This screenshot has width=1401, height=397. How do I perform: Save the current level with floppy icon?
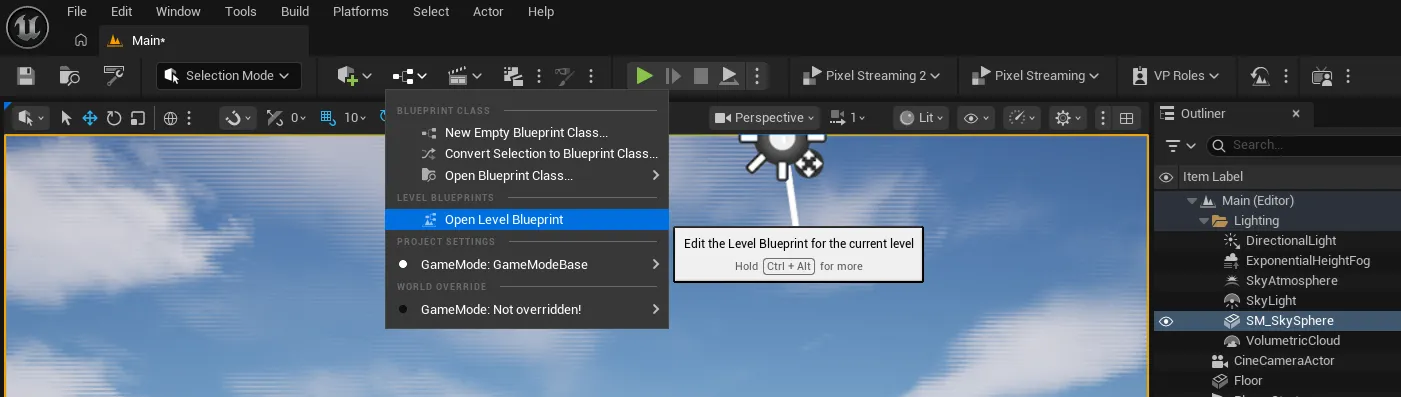coord(26,76)
